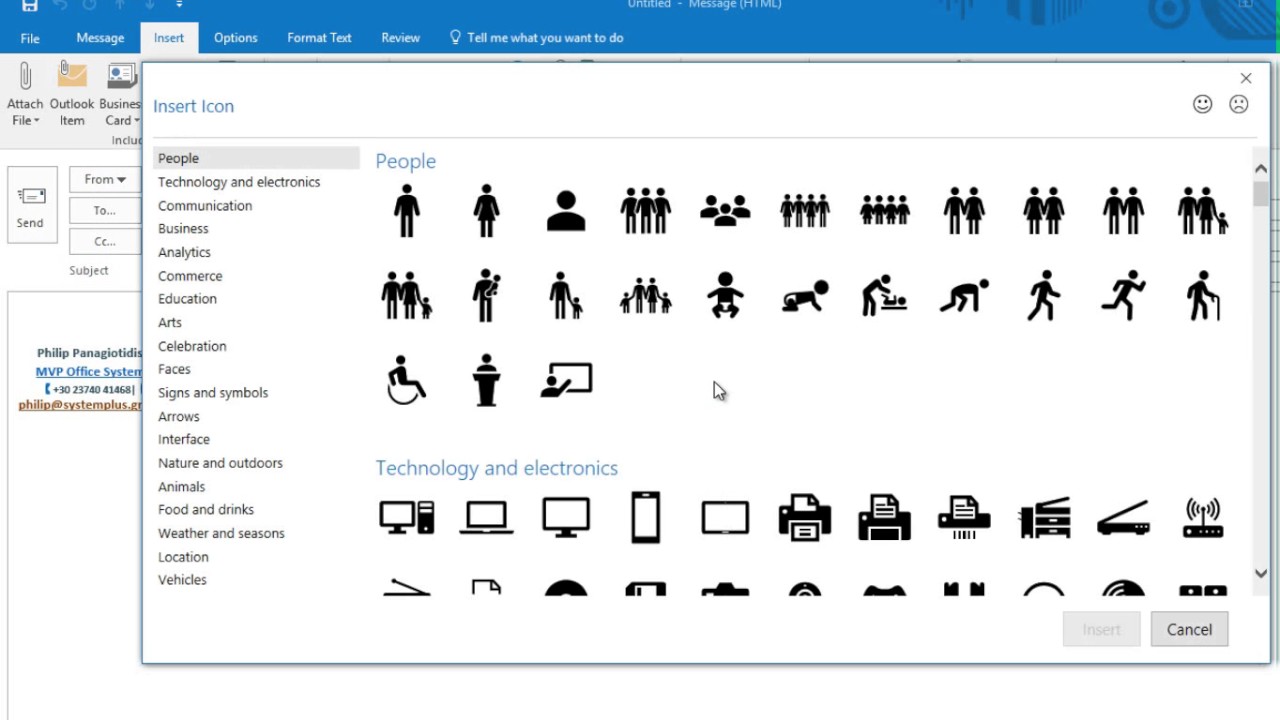1280x720 pixels.
Task: Select the baby icon
Action: coord(725,295)
